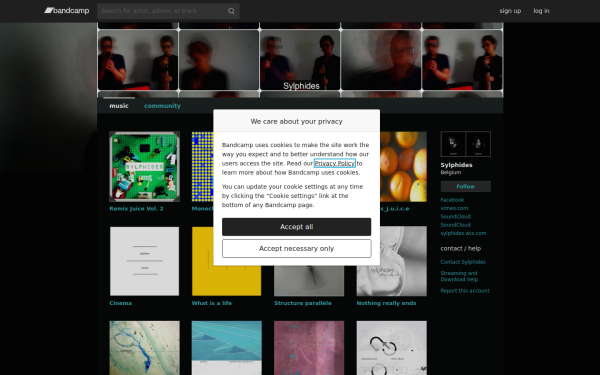
Task: Open the pink textured album cover
Action: click(x=309, y=348)
